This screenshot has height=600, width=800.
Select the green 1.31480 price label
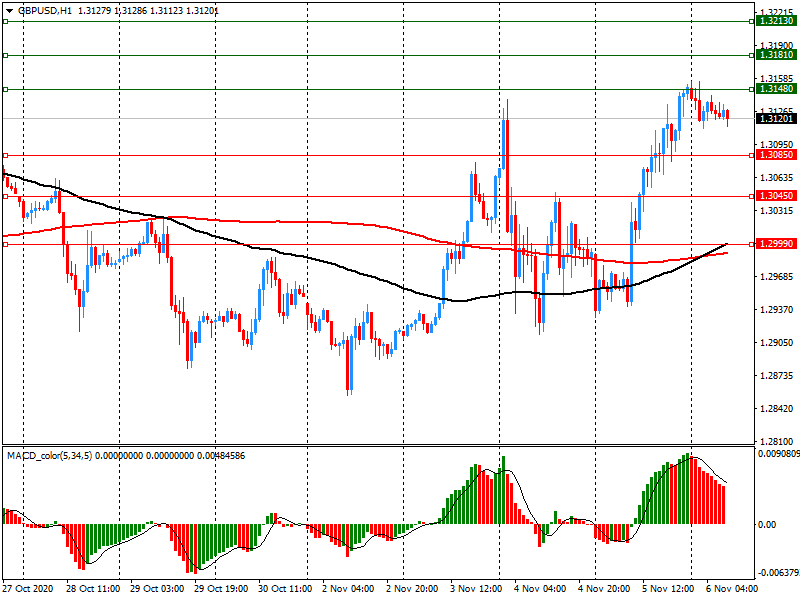[x=776, y=89]
